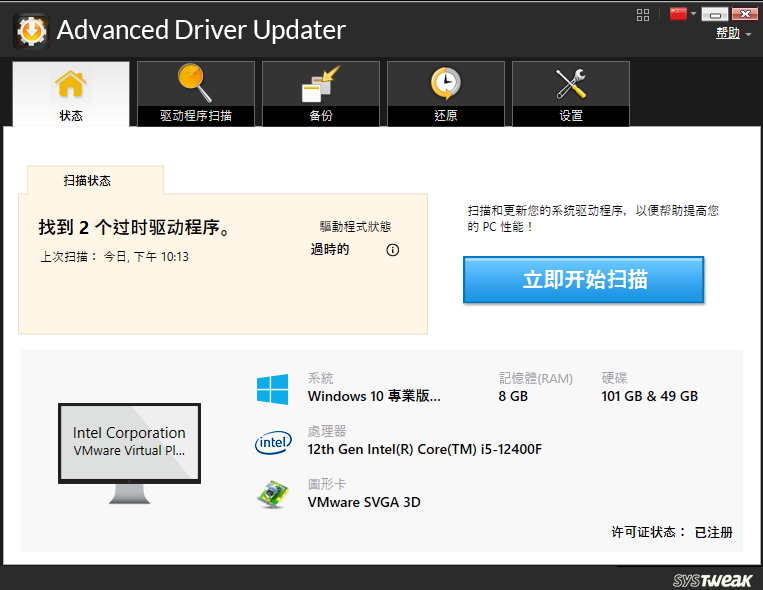Image resolution: width=763 pixels, height=590 pixels.
Task: Click the Windows logo system icon
Action: pos(272,389)
